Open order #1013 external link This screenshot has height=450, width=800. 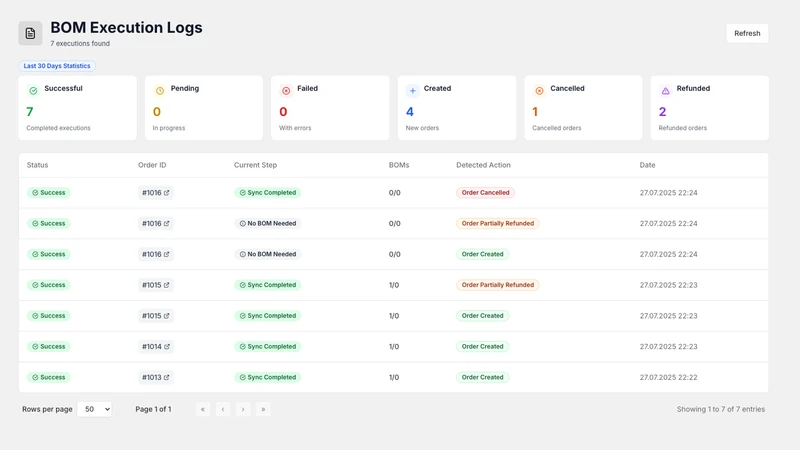[x=156, y=378]
